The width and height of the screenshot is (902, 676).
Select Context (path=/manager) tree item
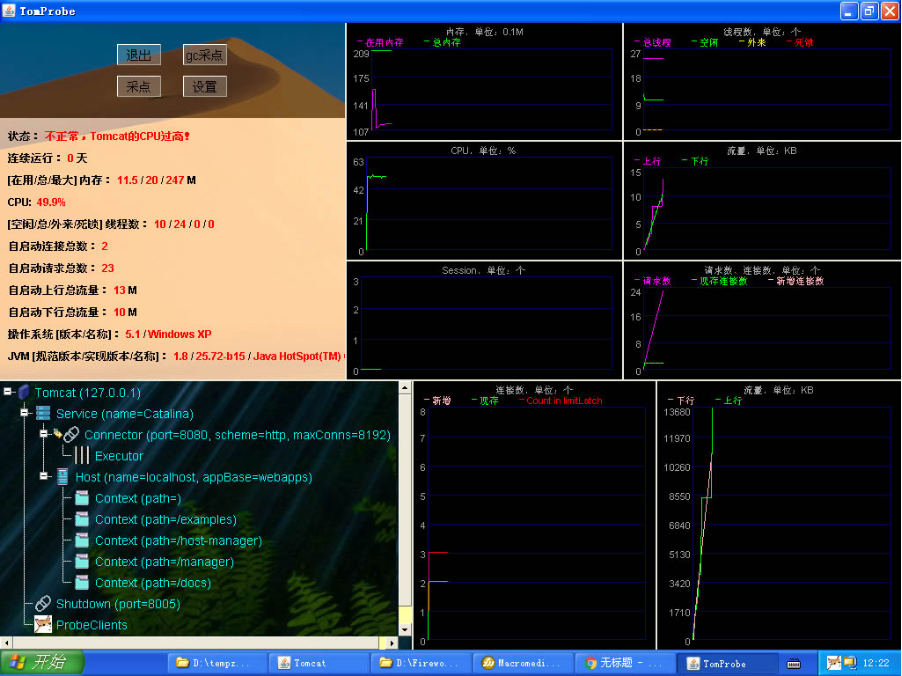(164, 562)
